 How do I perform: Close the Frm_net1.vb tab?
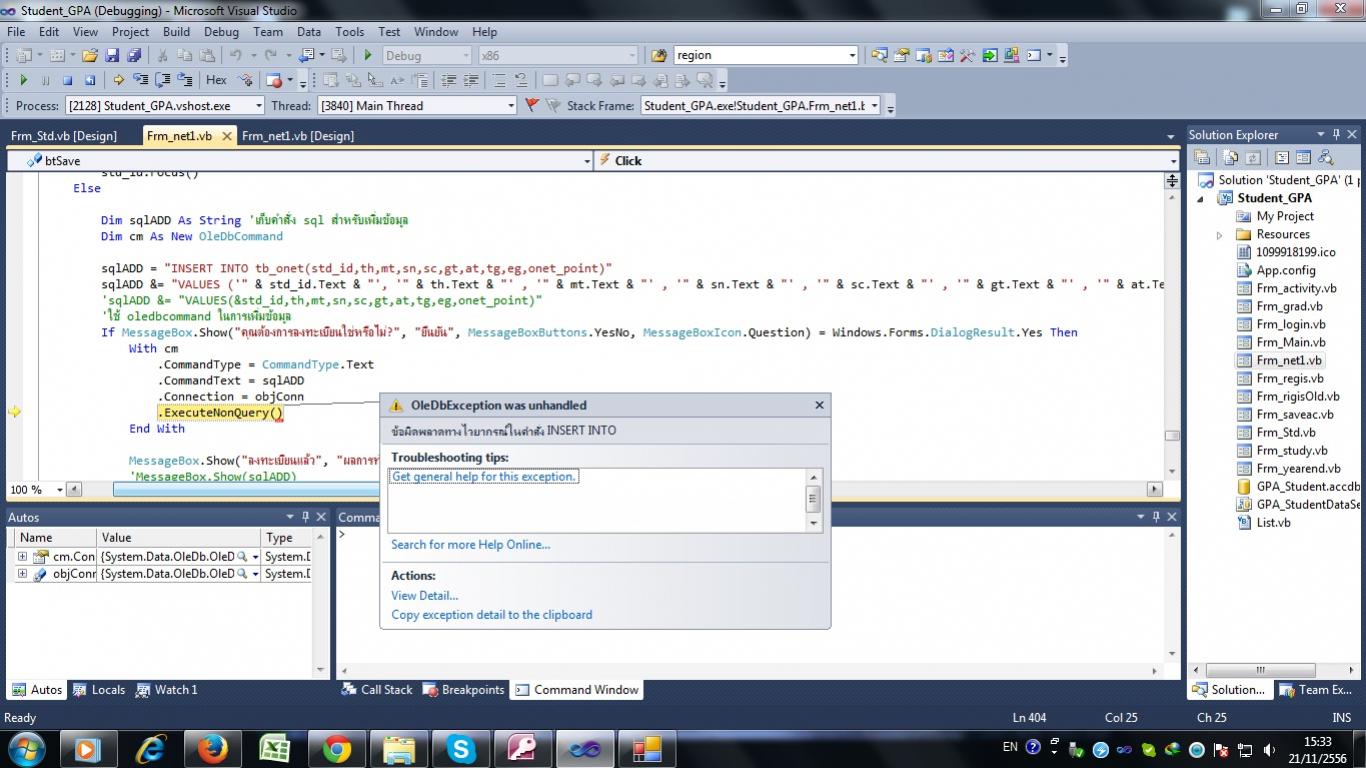[227, 136]
